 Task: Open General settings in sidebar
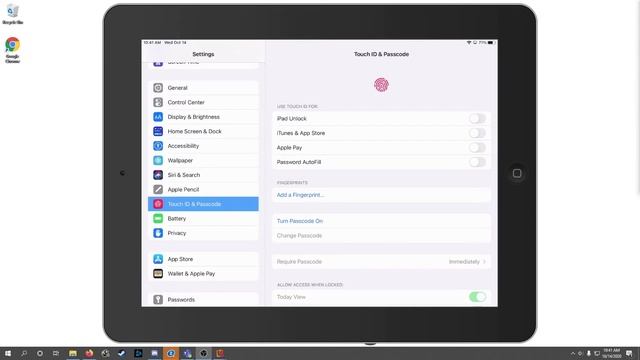(x=203, y=88)
